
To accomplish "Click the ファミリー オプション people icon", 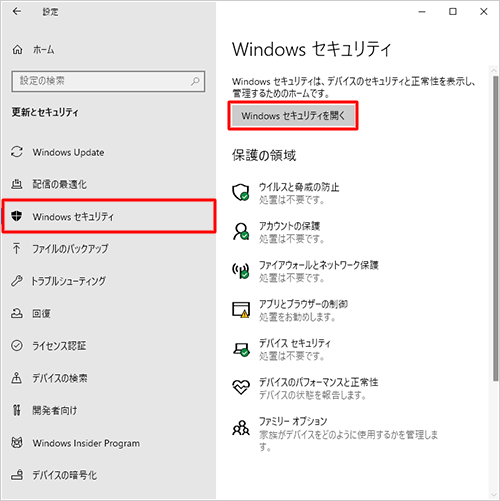I will 241,428.
